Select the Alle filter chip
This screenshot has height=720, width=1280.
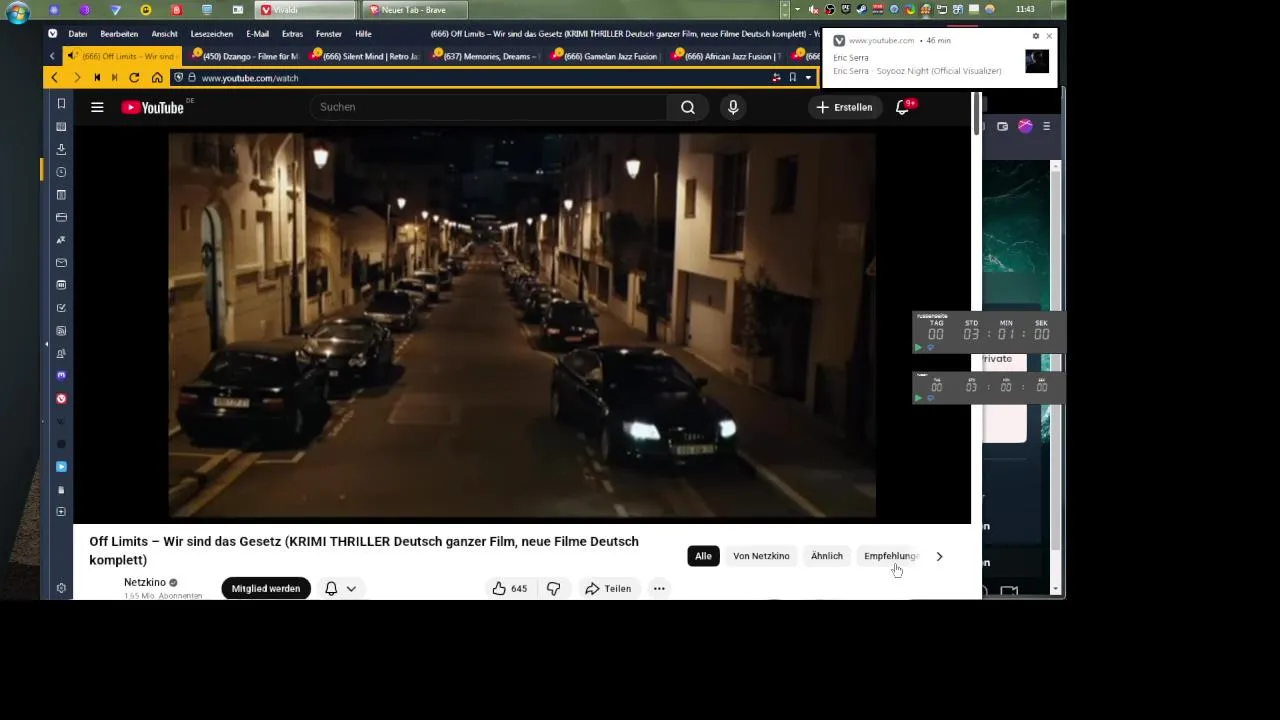(703, 556)
